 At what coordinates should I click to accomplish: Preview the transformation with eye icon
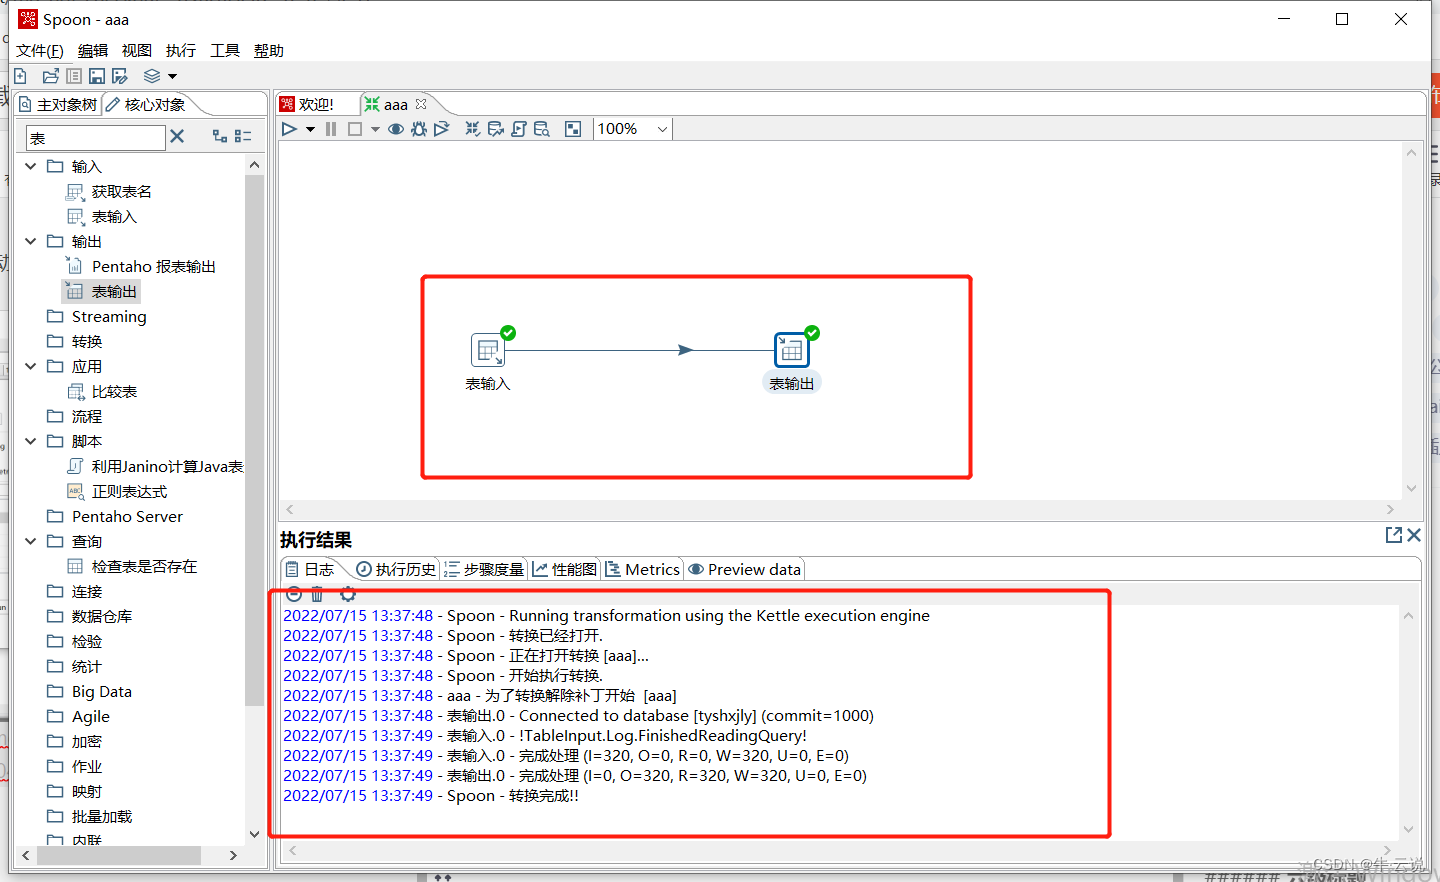[396, 129]
